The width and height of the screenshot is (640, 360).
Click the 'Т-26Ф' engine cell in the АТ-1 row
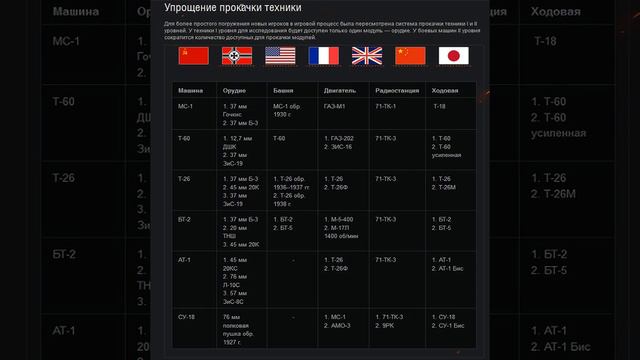click(336, 269)
